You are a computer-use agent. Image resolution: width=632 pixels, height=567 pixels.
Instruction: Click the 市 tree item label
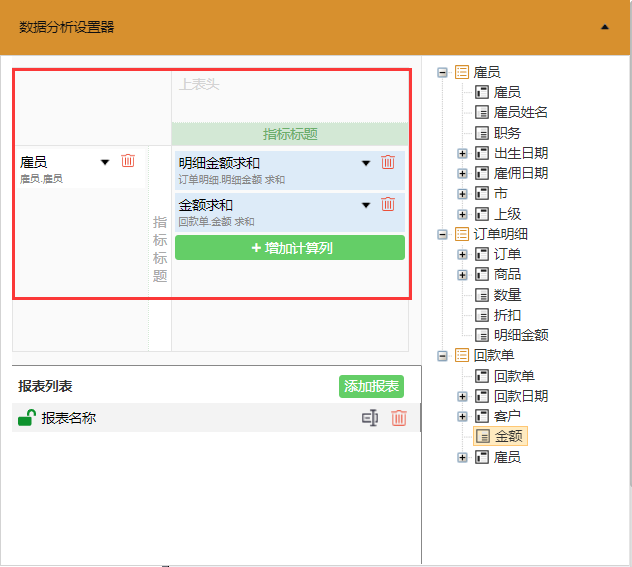pyautogui.click(x=501, y=194)
